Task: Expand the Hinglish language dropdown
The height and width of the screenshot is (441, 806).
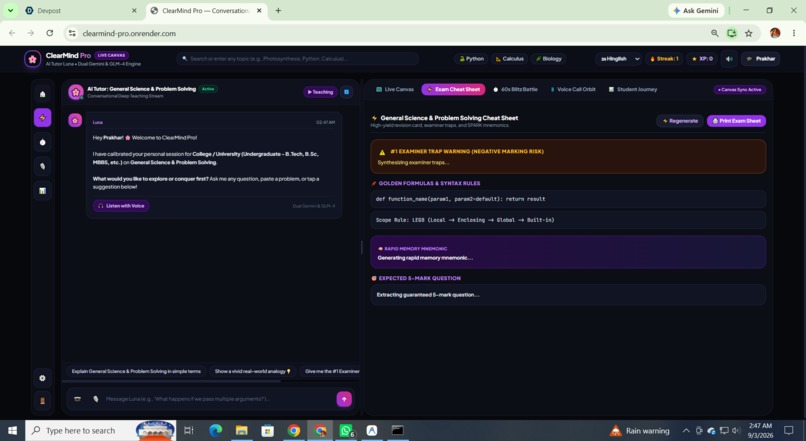Action: [620, 59]
